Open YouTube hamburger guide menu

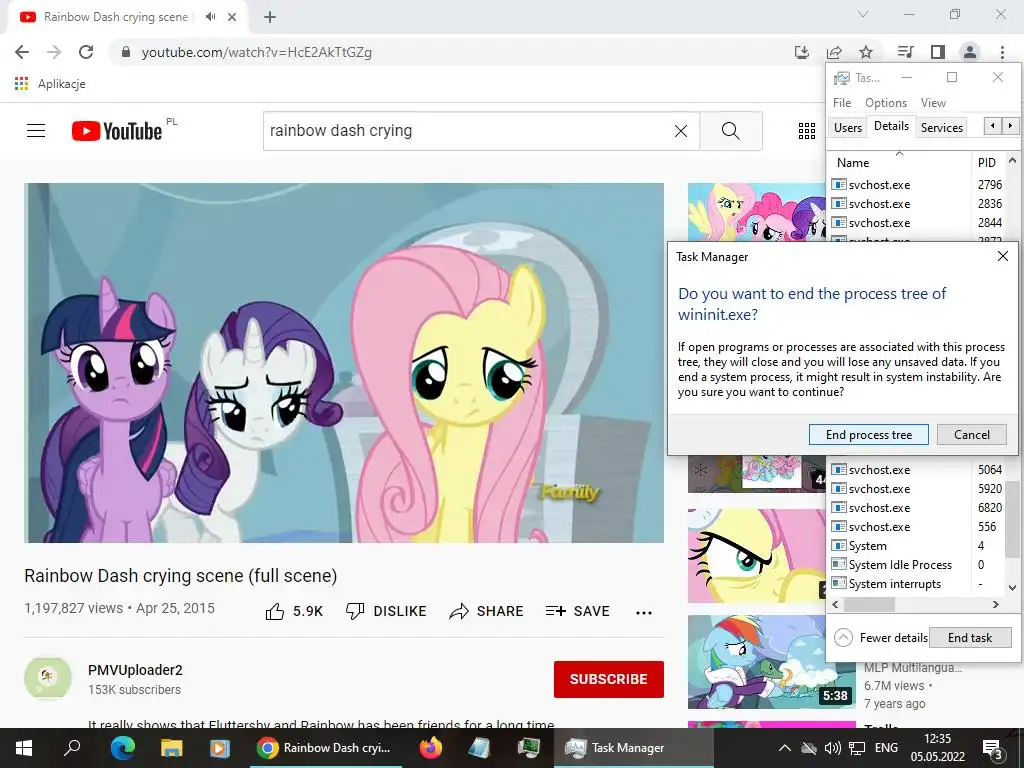36,131
